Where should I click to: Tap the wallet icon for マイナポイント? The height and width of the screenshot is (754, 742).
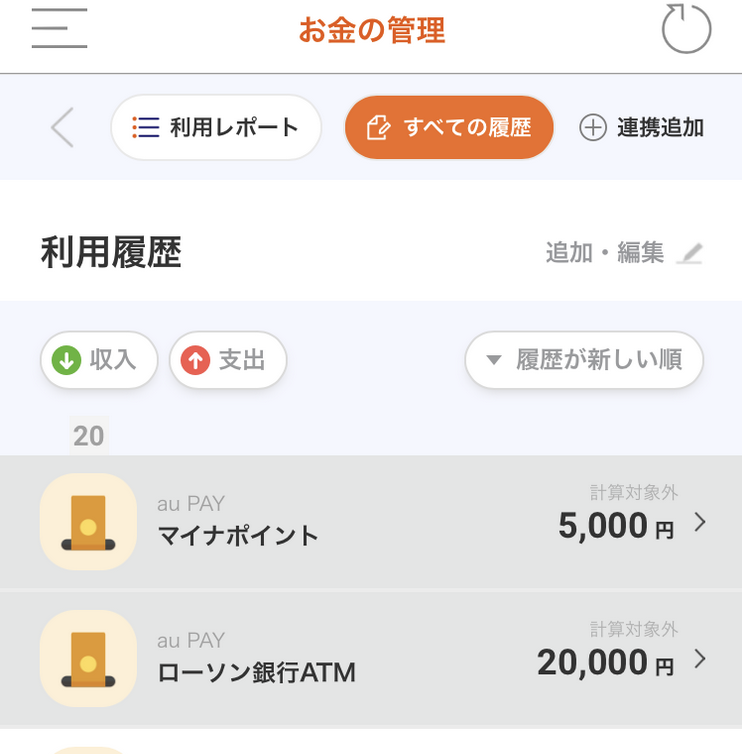coord(88,522)
